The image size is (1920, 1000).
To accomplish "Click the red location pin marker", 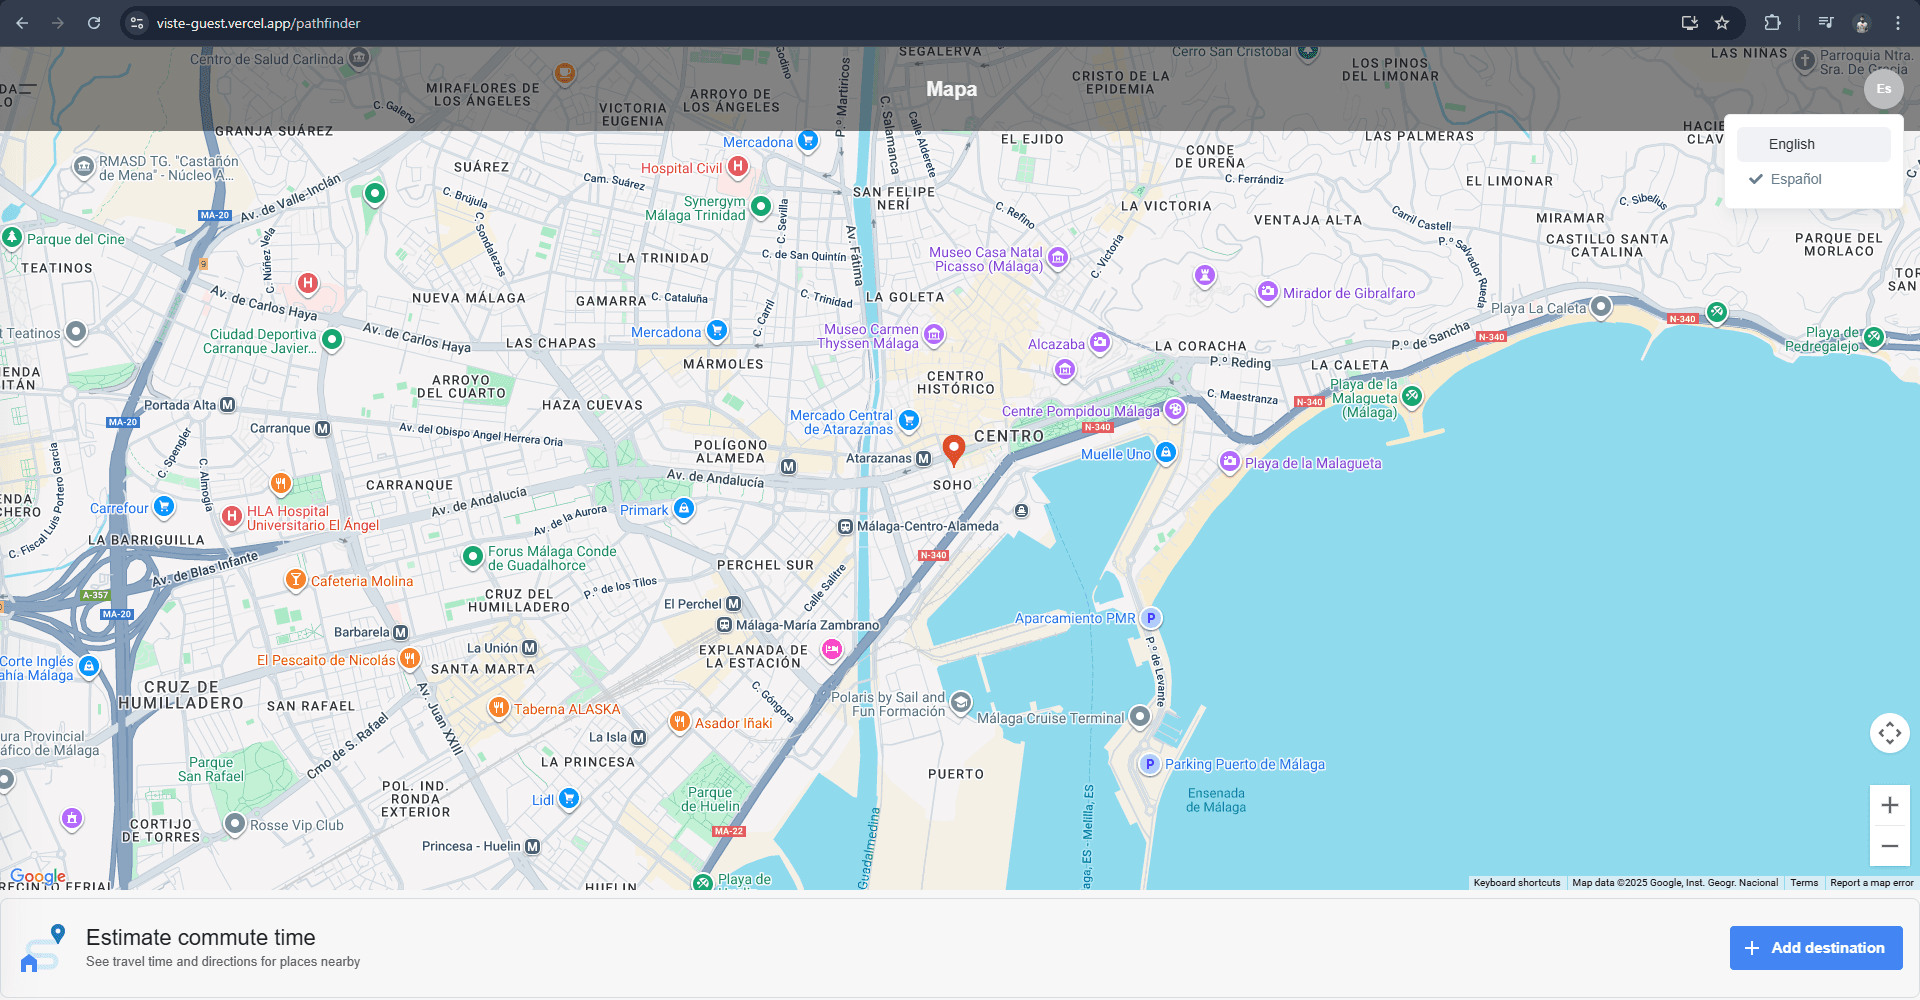I will [x=954, y=449].
